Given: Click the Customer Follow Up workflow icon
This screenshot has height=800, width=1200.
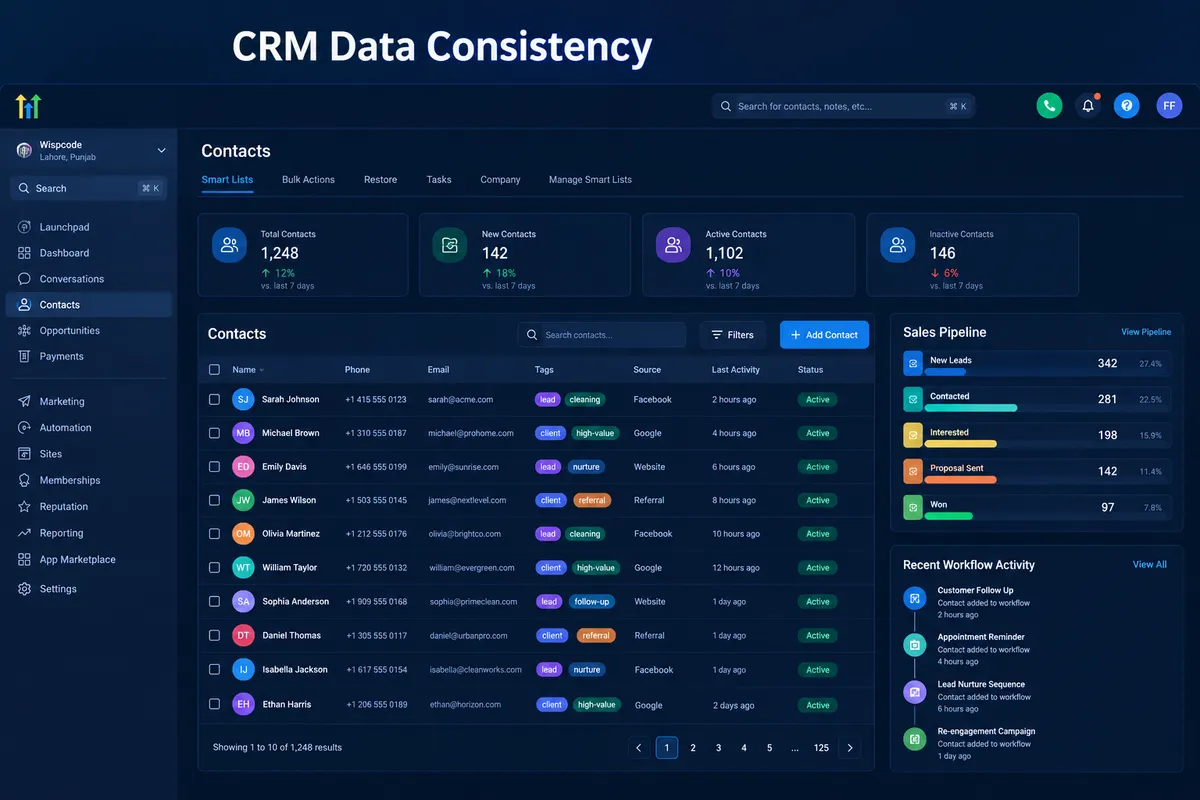Looking at the screenshot, I should coord(914,598).
